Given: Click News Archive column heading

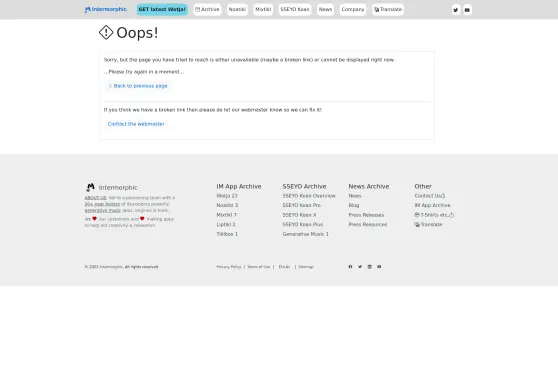Looking at the screenshot, I should (x=369, y=186).
